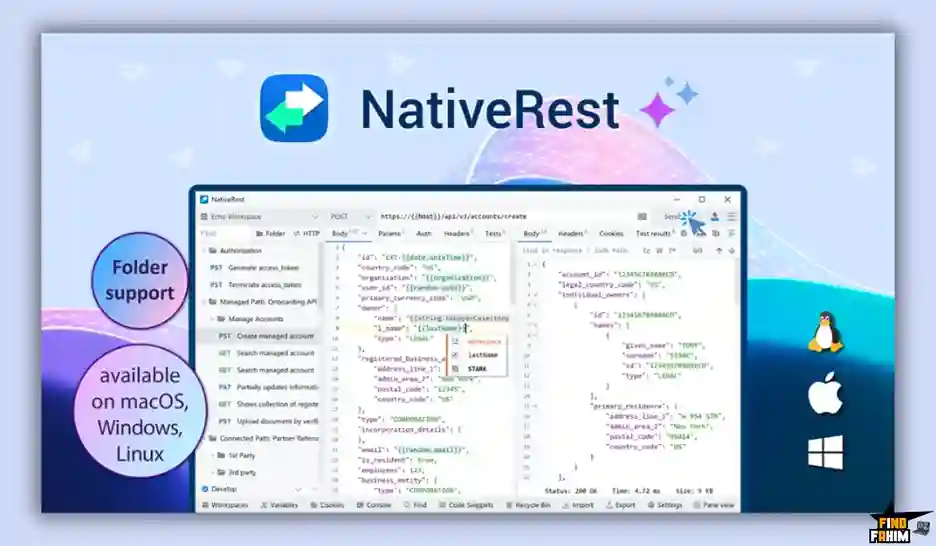936x546 pixels.
Task: Open the request Auth tab
Action: click(424, 234)
